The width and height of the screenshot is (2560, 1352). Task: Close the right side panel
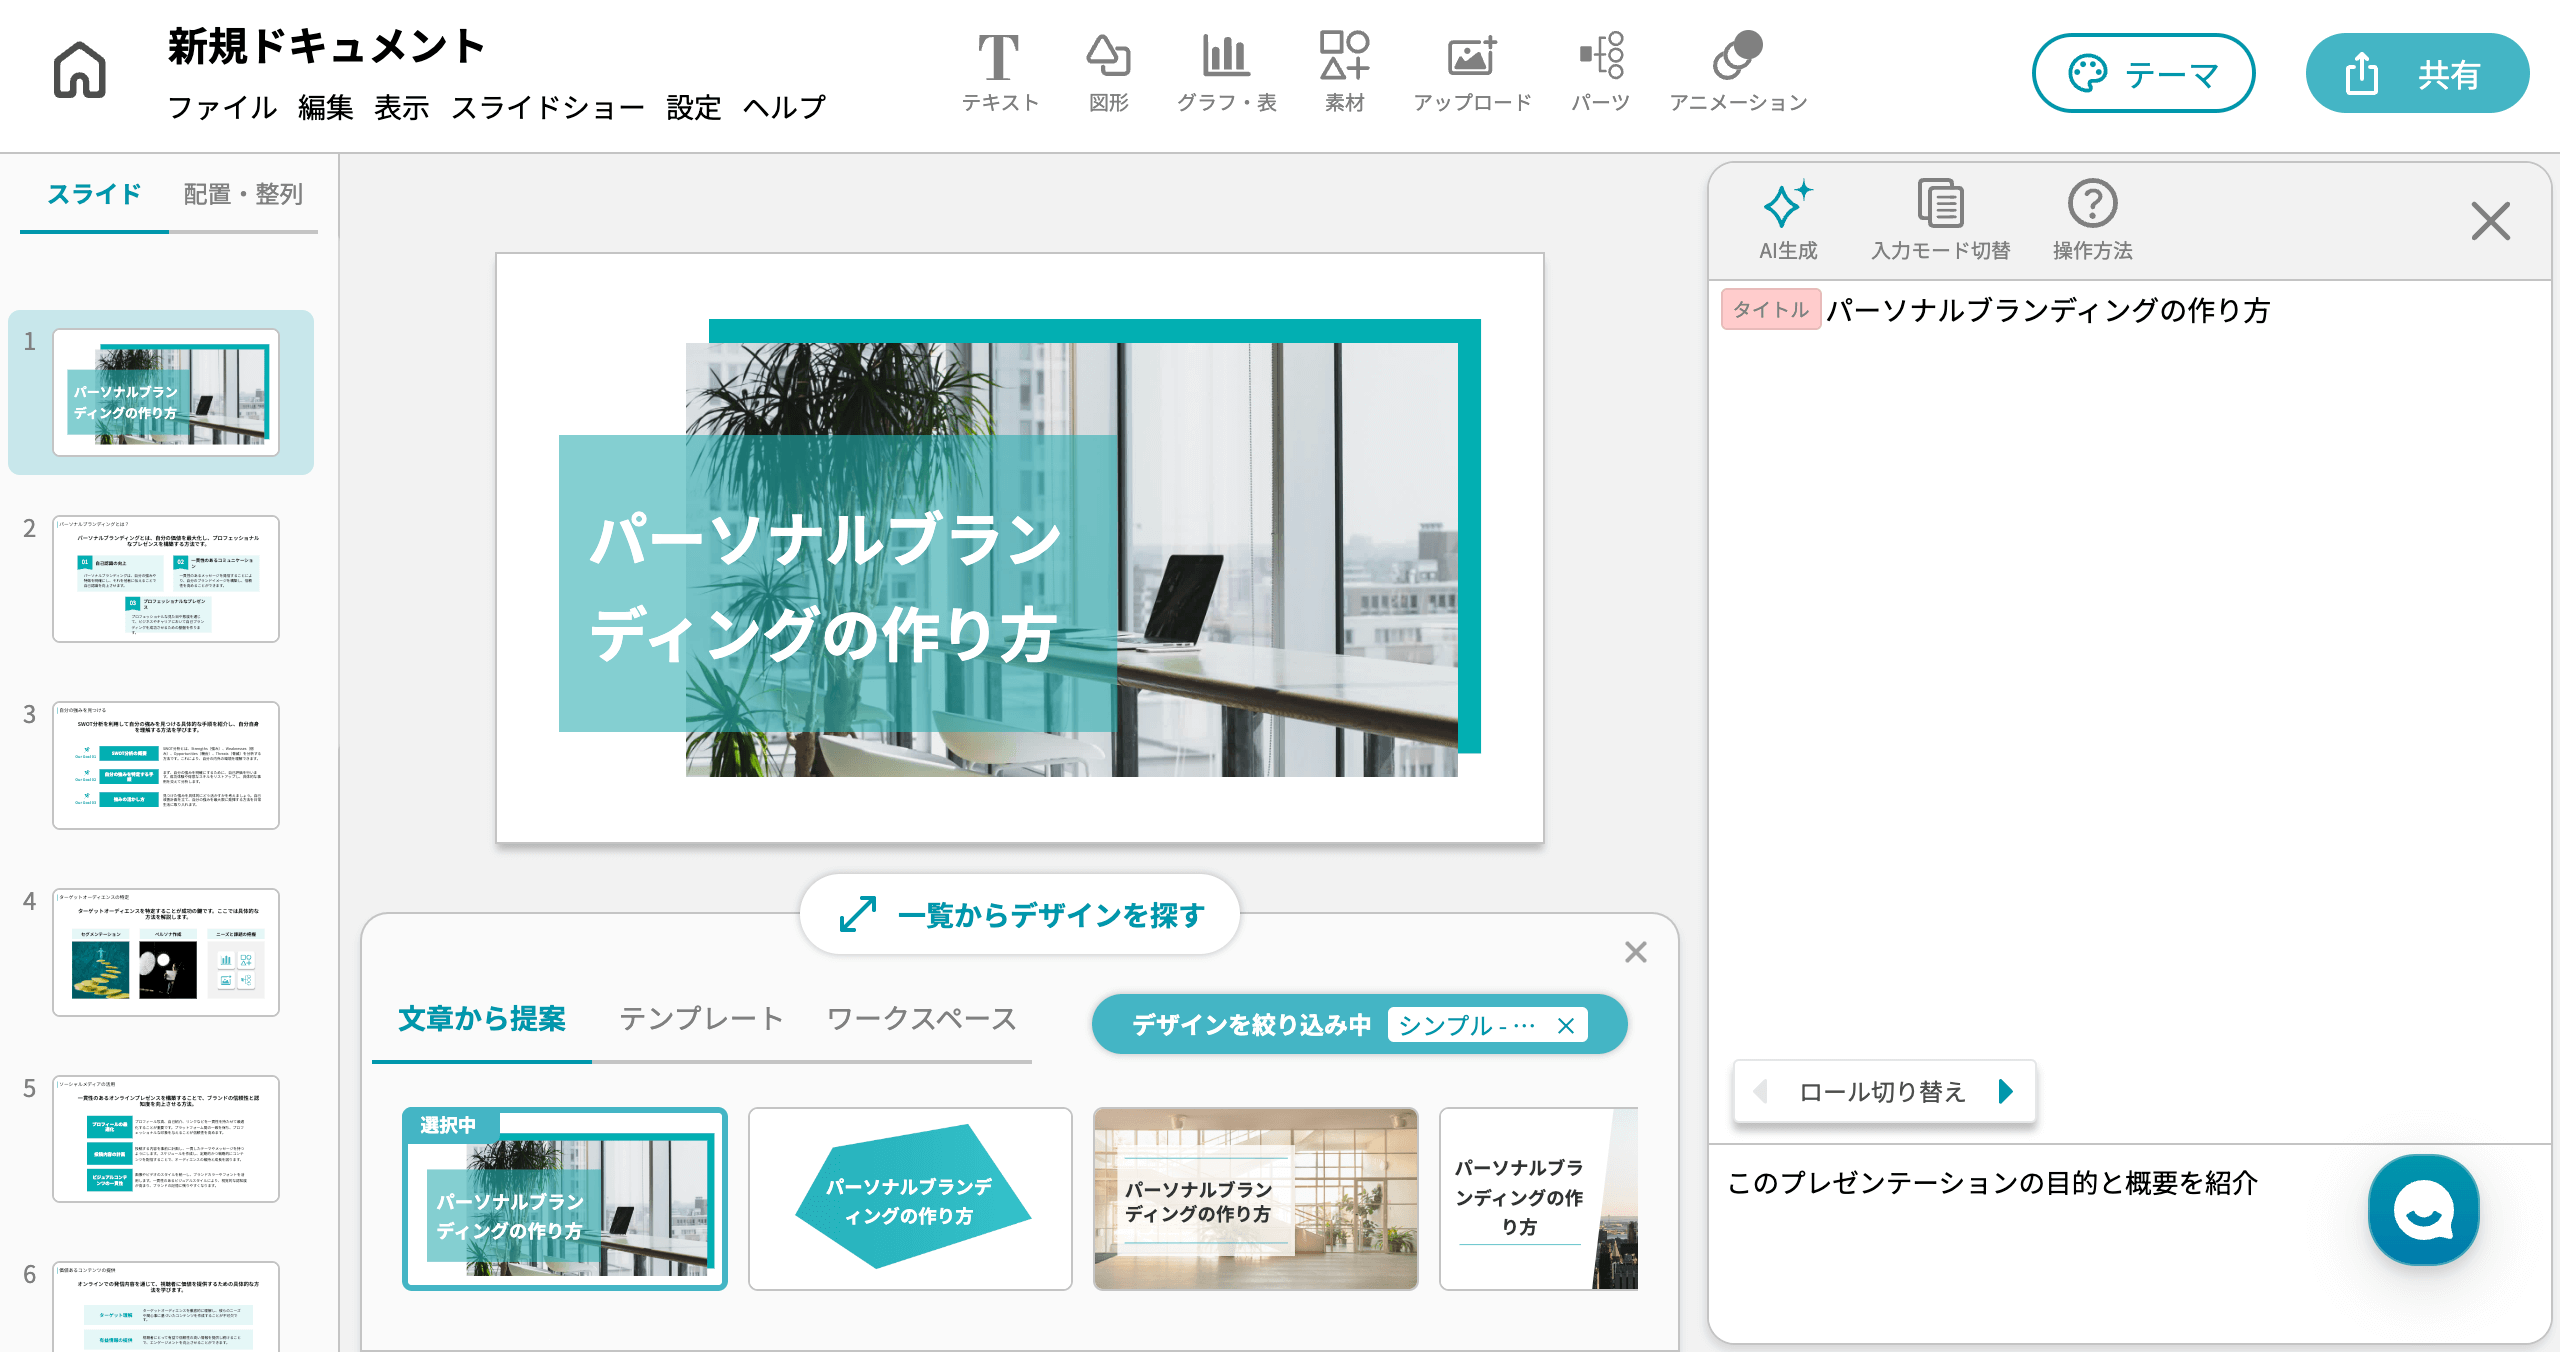(2490, 221)
